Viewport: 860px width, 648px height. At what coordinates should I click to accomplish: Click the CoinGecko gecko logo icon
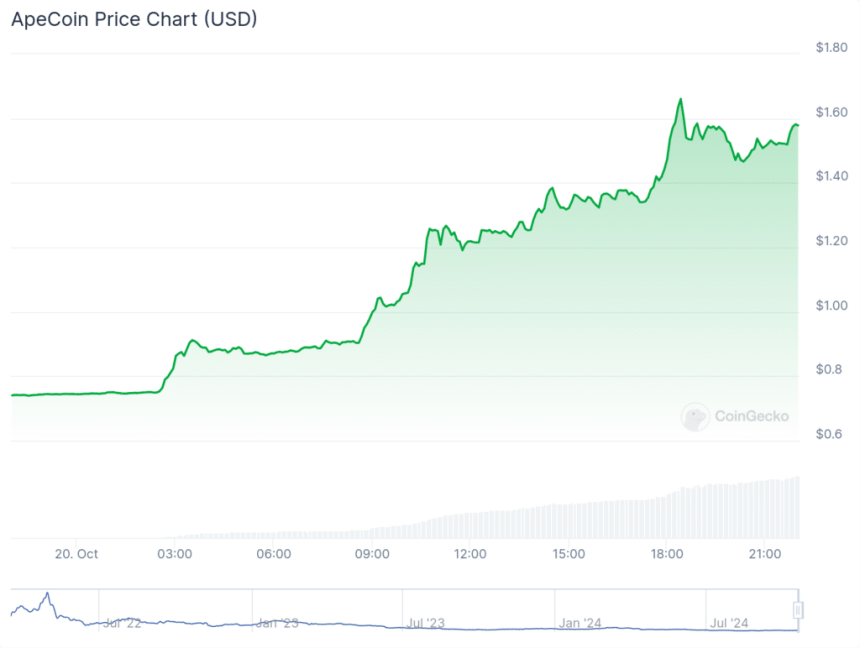click(x=695, y=417)
